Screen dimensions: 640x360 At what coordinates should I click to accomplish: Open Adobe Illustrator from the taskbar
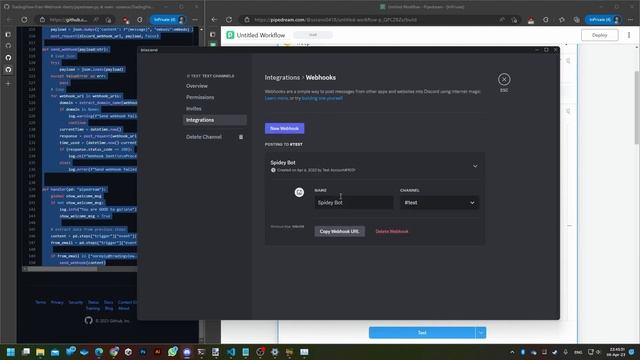(158, 352)
